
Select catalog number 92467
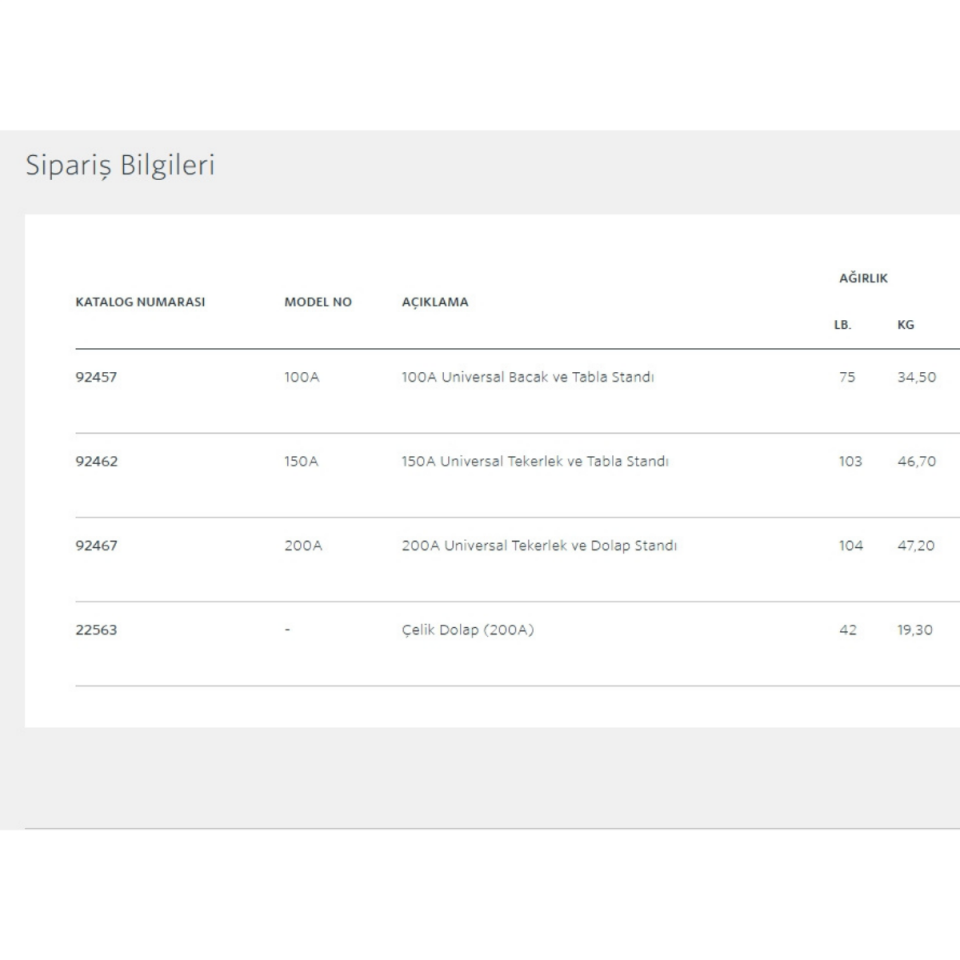click(x=96, y=546)
